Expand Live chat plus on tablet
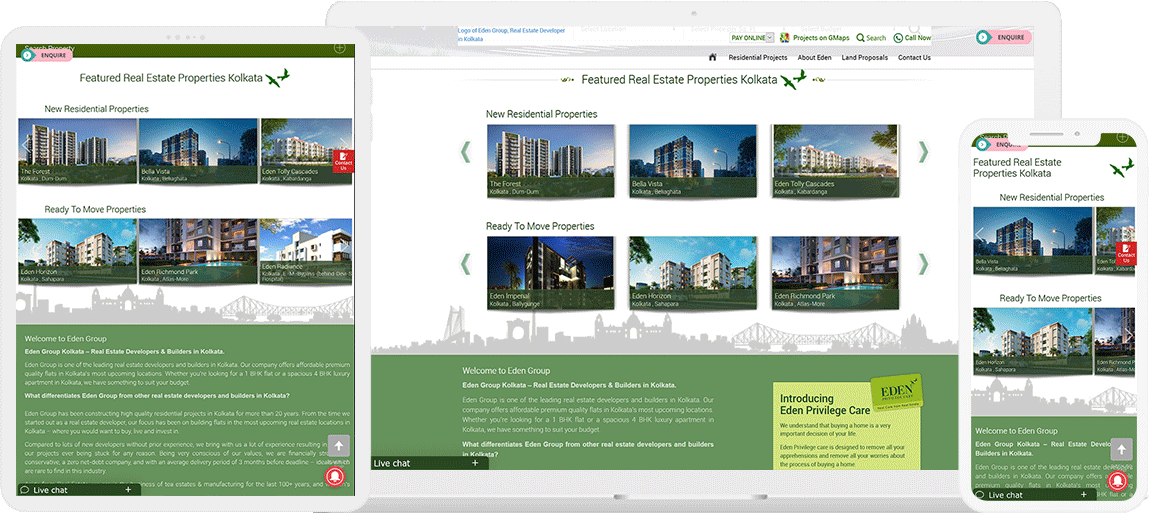 [128, 489]
